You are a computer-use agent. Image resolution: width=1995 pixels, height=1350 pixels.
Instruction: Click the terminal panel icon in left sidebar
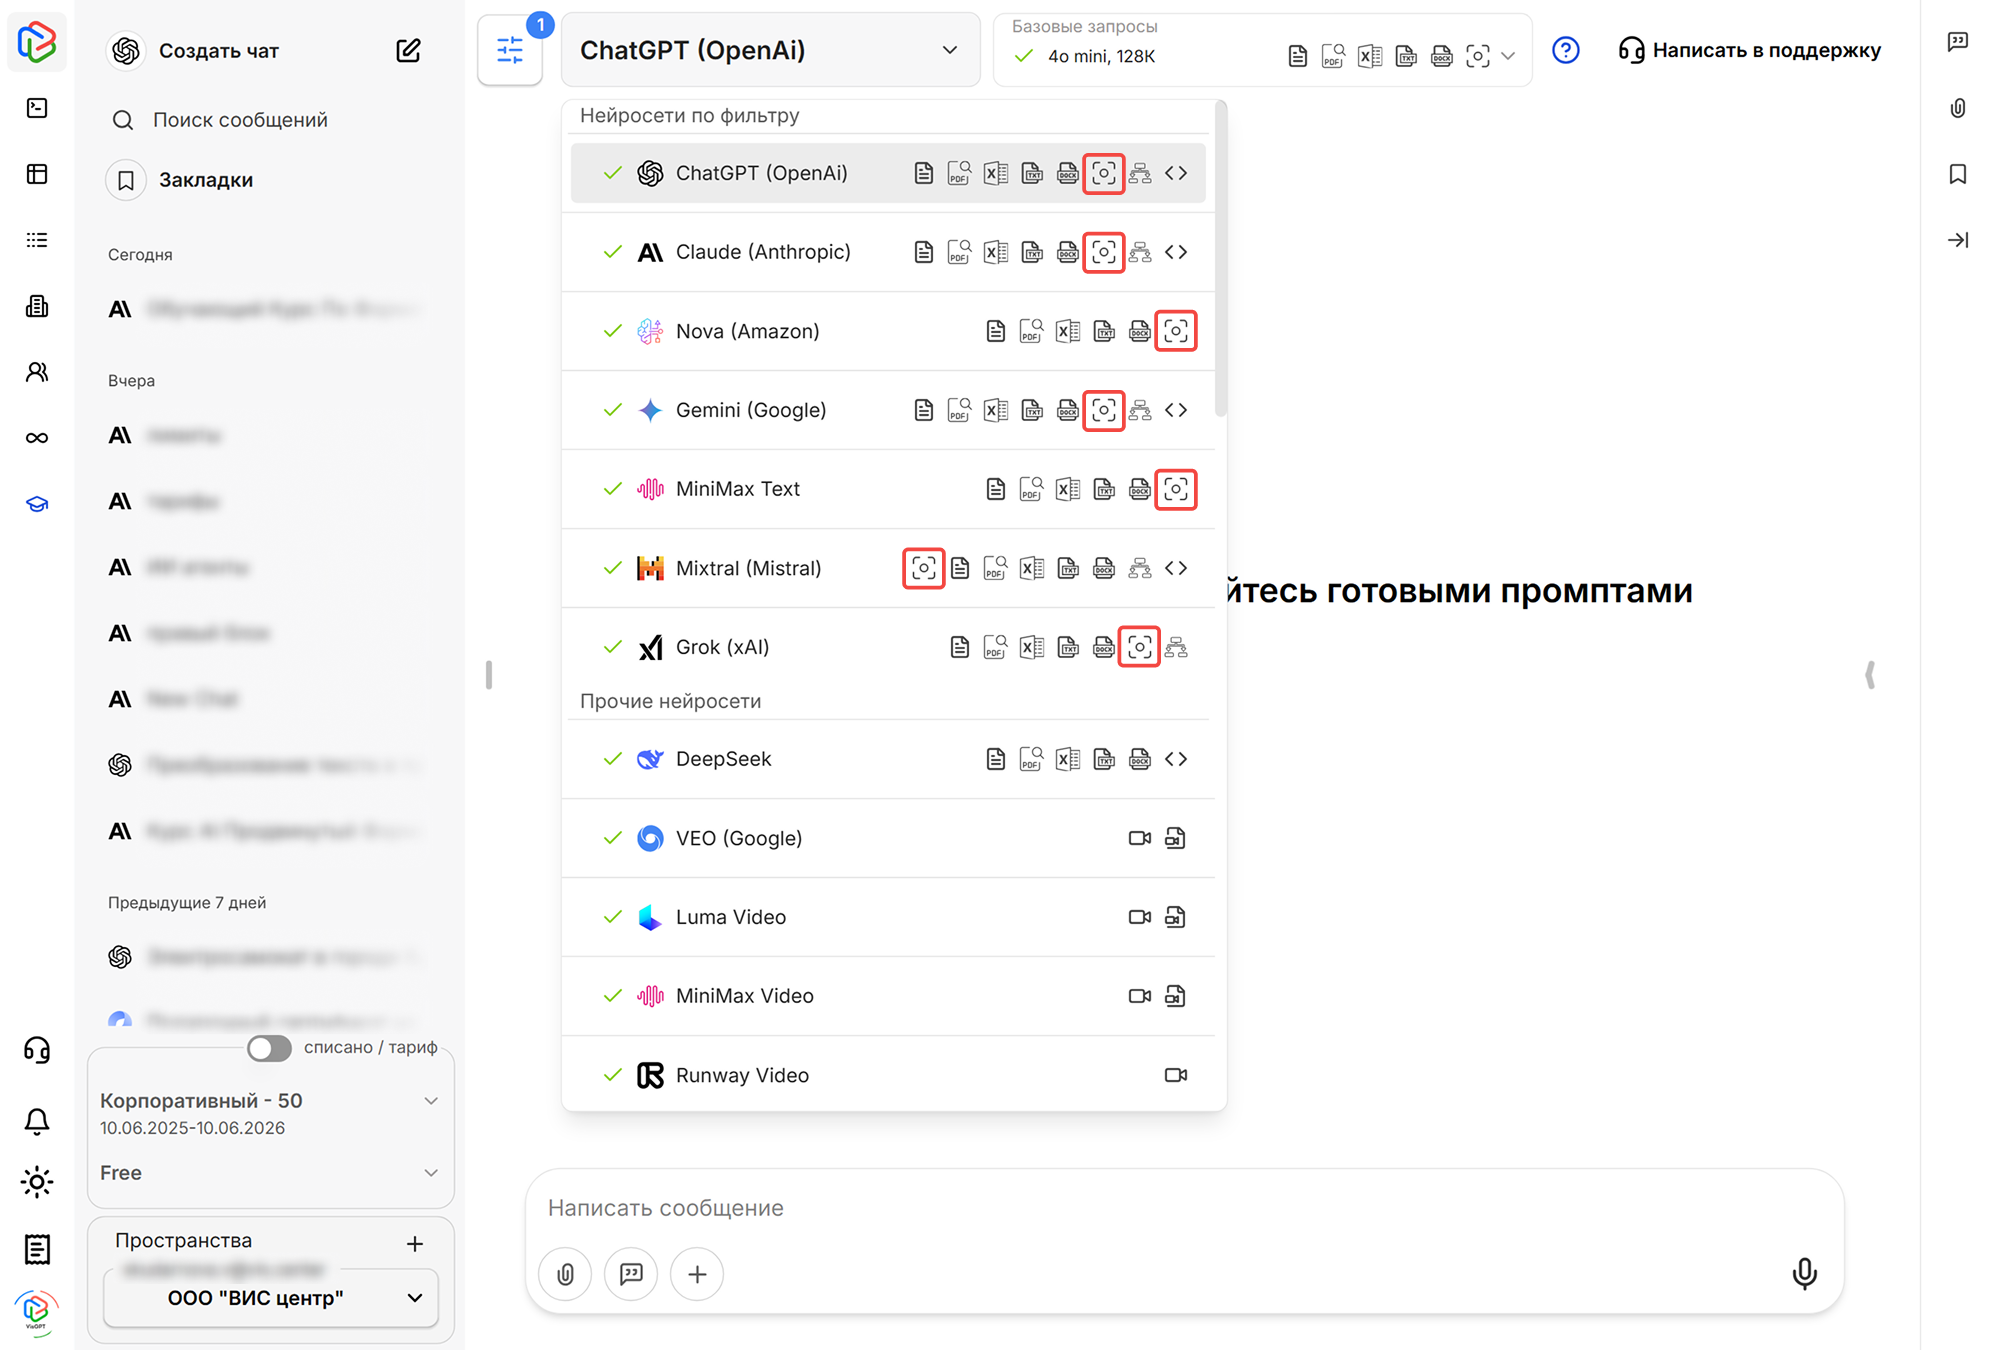37,108
